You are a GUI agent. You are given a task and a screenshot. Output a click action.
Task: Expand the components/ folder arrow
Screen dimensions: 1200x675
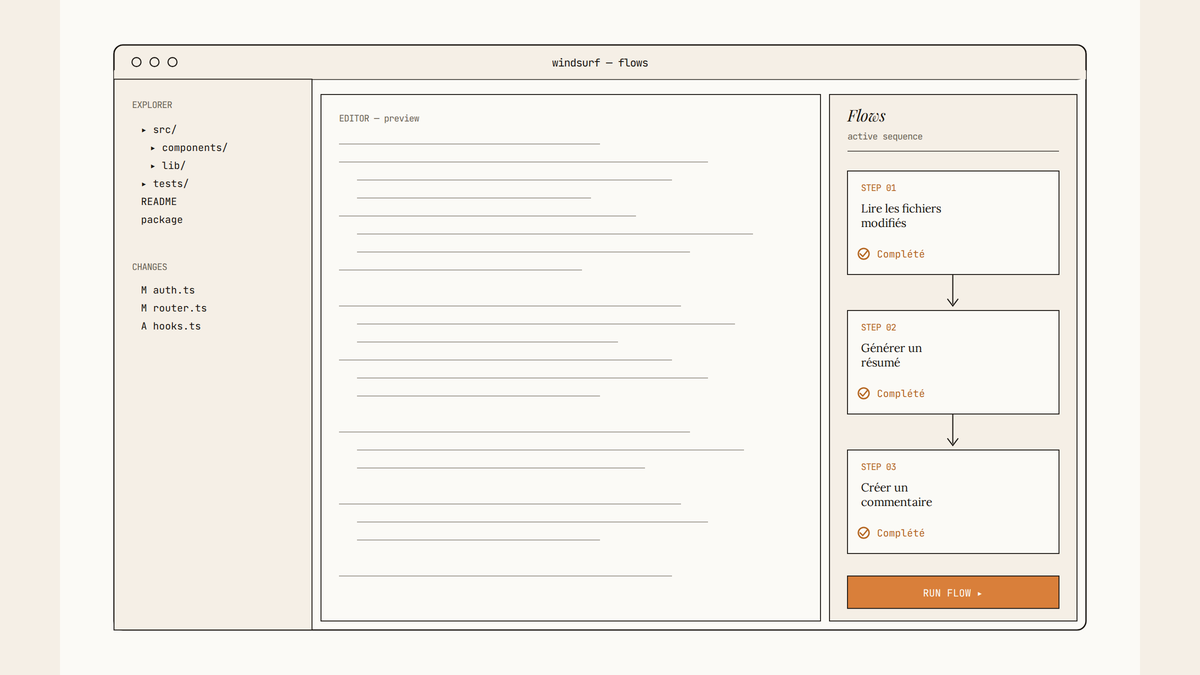pos(153,148)
